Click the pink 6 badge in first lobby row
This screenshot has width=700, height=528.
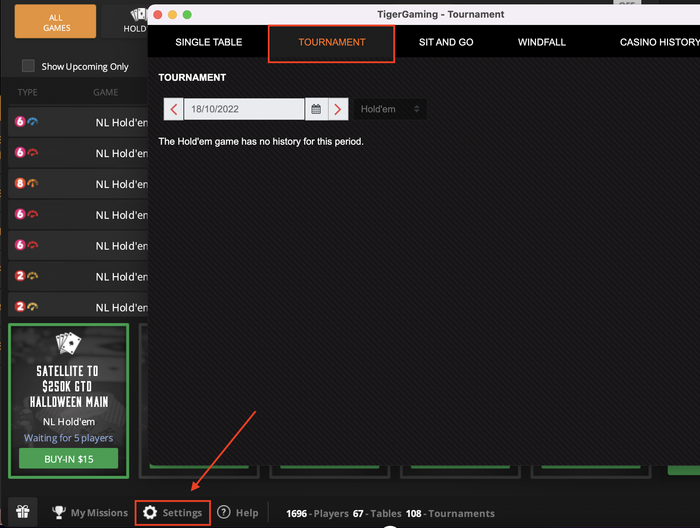tap(20, 121)
